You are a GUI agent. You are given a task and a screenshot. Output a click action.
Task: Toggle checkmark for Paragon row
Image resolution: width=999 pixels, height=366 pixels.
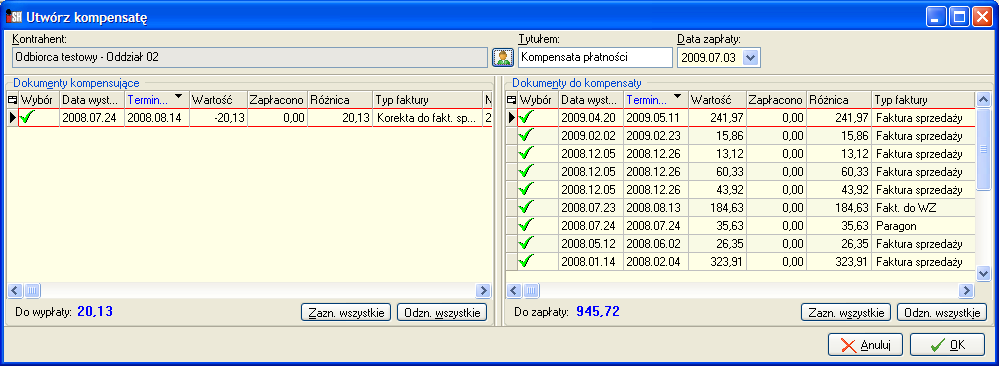(x=527, y=226)
